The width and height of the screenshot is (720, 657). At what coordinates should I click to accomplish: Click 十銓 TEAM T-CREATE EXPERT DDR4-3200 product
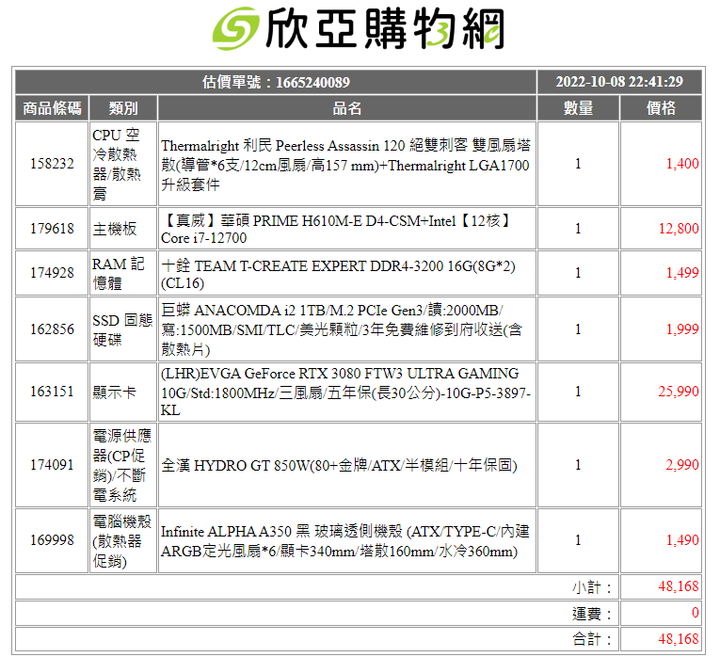point(338,274)
